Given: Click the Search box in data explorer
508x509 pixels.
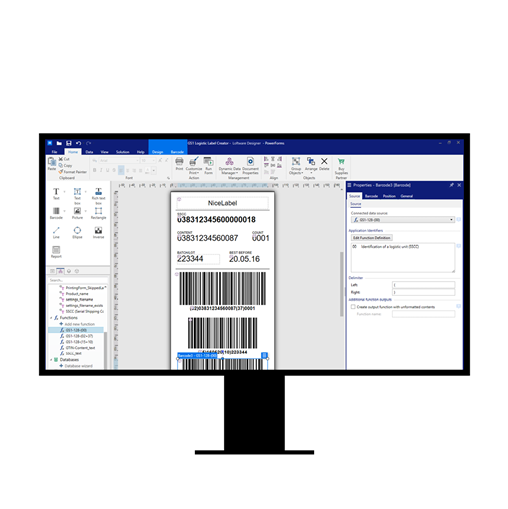Looking at the screenshot, I should (78, 280).
